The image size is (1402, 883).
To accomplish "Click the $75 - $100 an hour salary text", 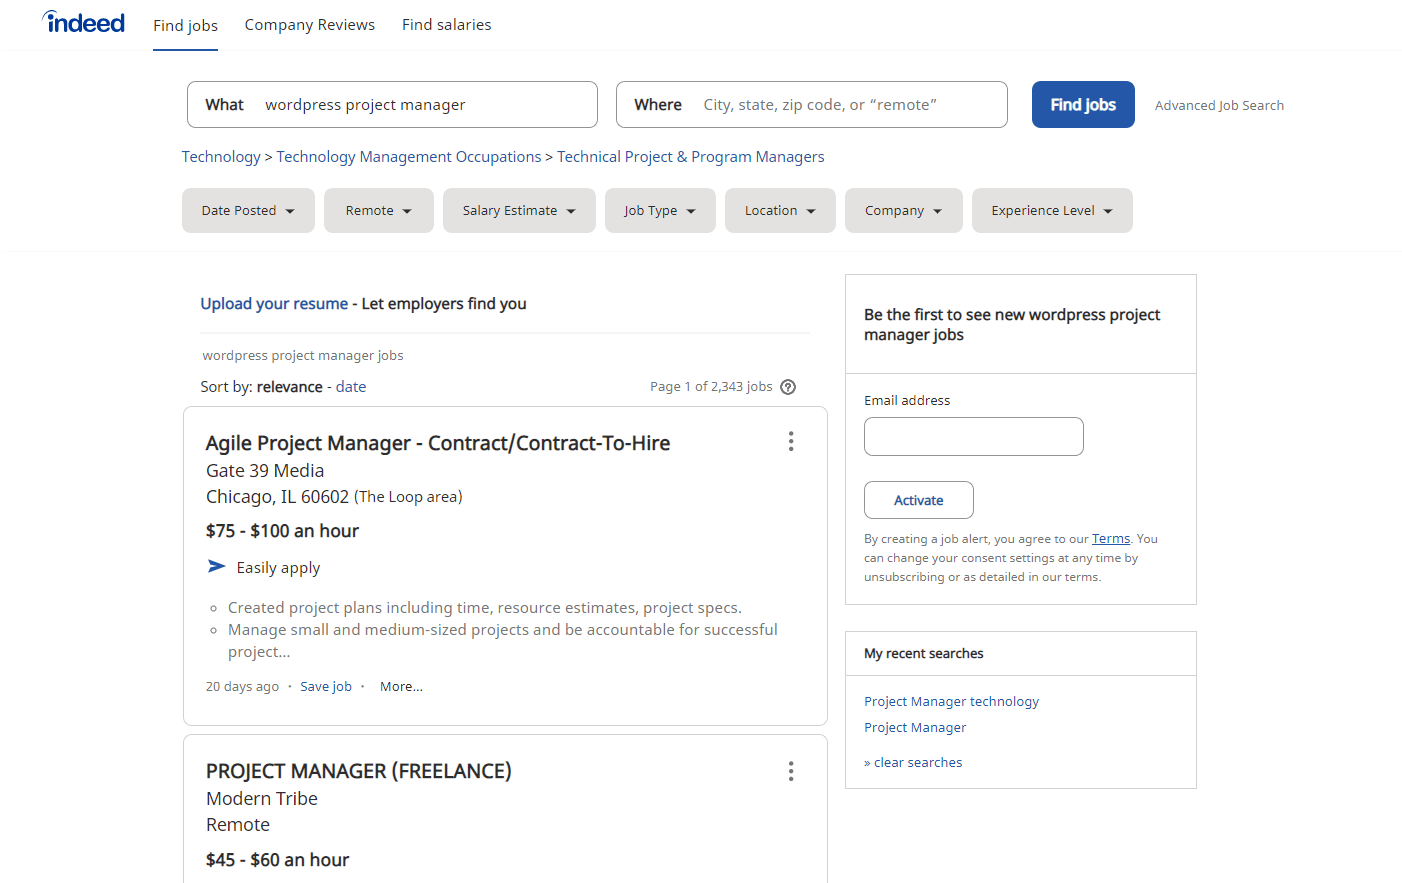I will tap(282, 531).
